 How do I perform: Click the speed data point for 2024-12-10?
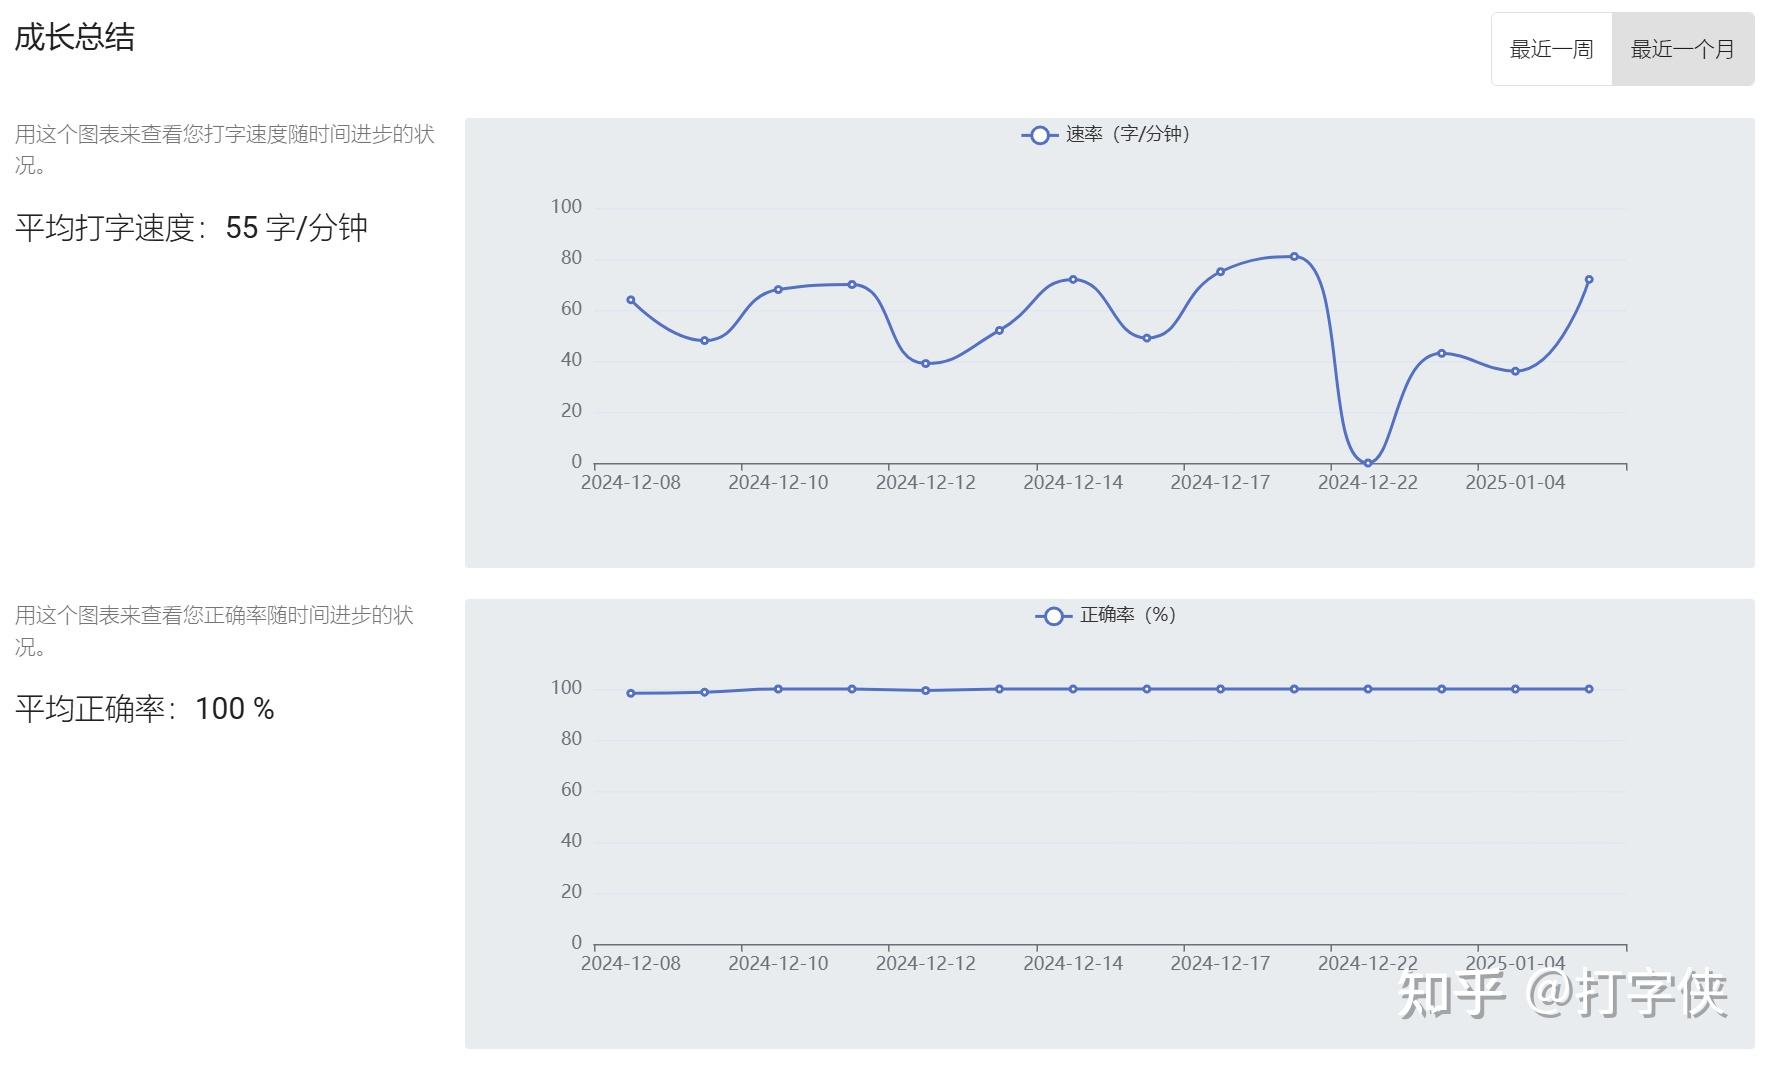tap(778, 290)
